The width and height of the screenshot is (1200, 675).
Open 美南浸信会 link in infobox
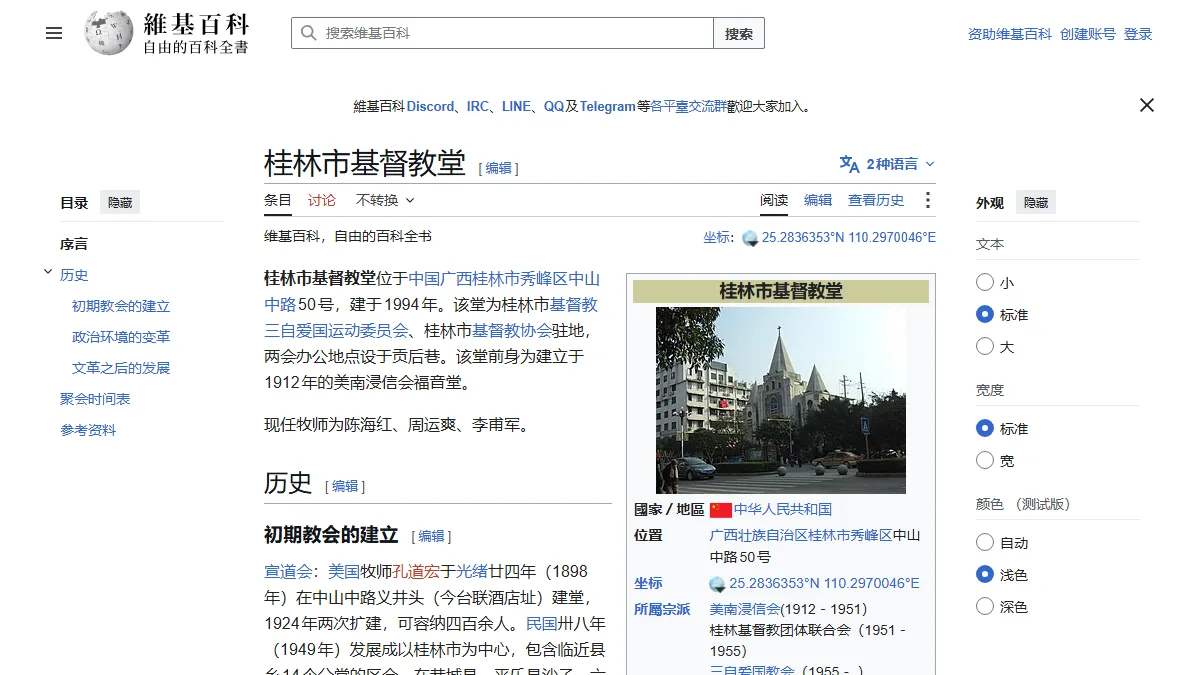(745, 609)
